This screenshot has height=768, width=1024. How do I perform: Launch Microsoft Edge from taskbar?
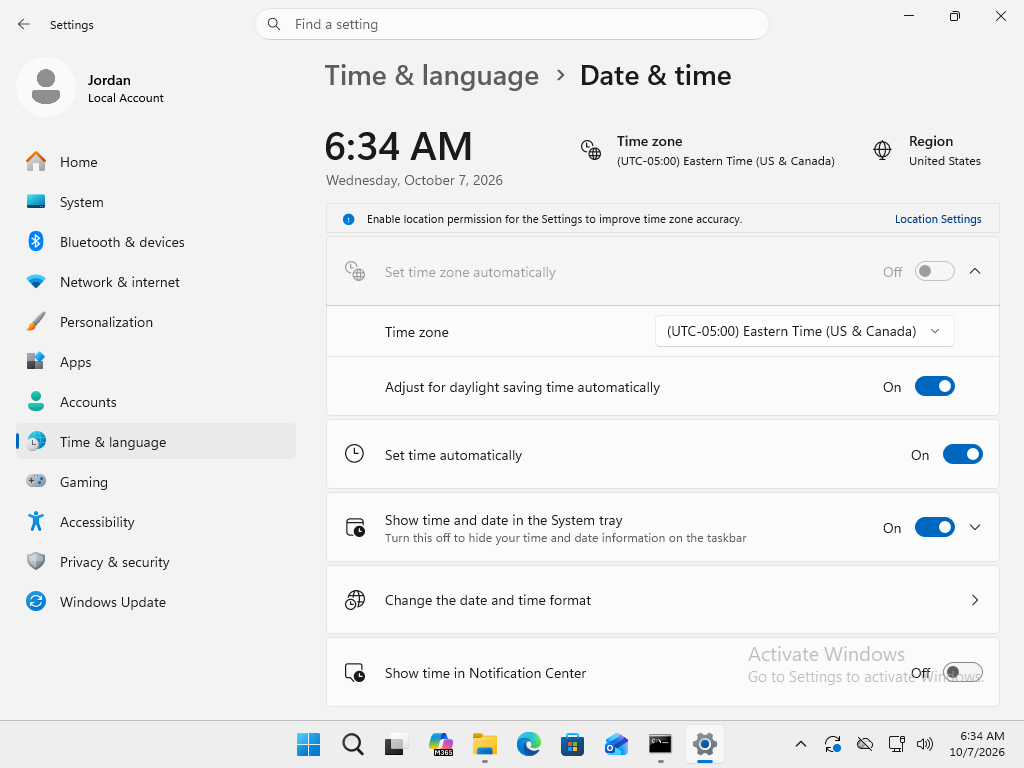pyautogui.click(x=529, y=744)
